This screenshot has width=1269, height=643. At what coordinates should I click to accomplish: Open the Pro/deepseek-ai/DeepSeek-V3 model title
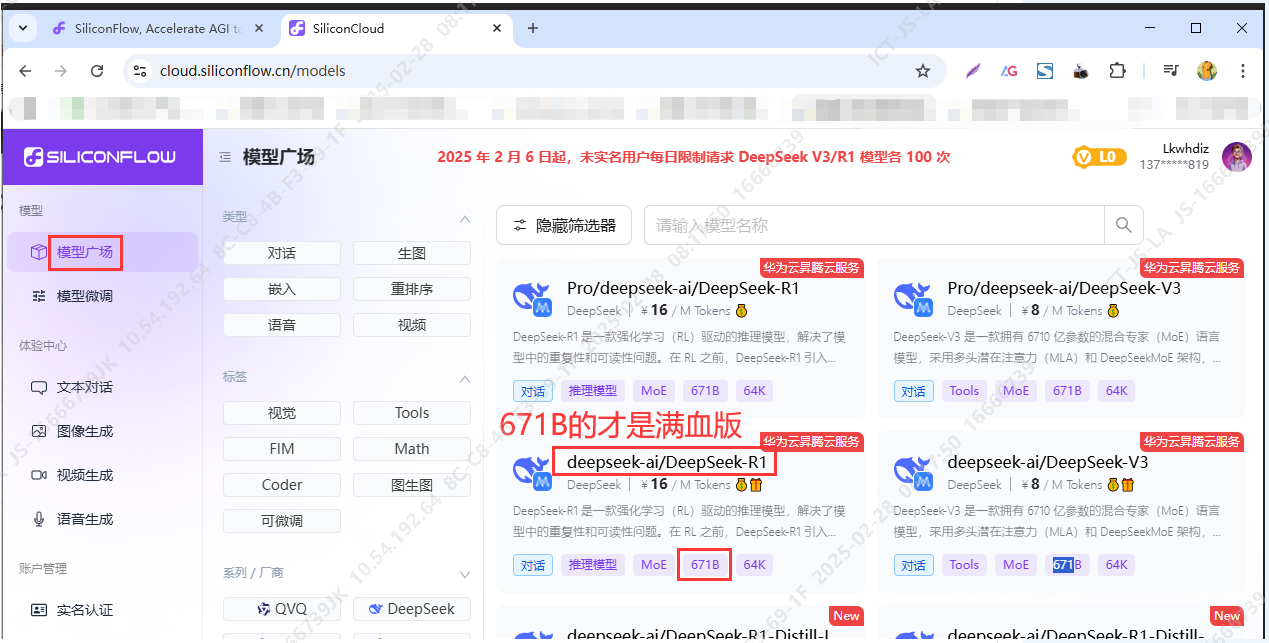(x=1064, y=288)
